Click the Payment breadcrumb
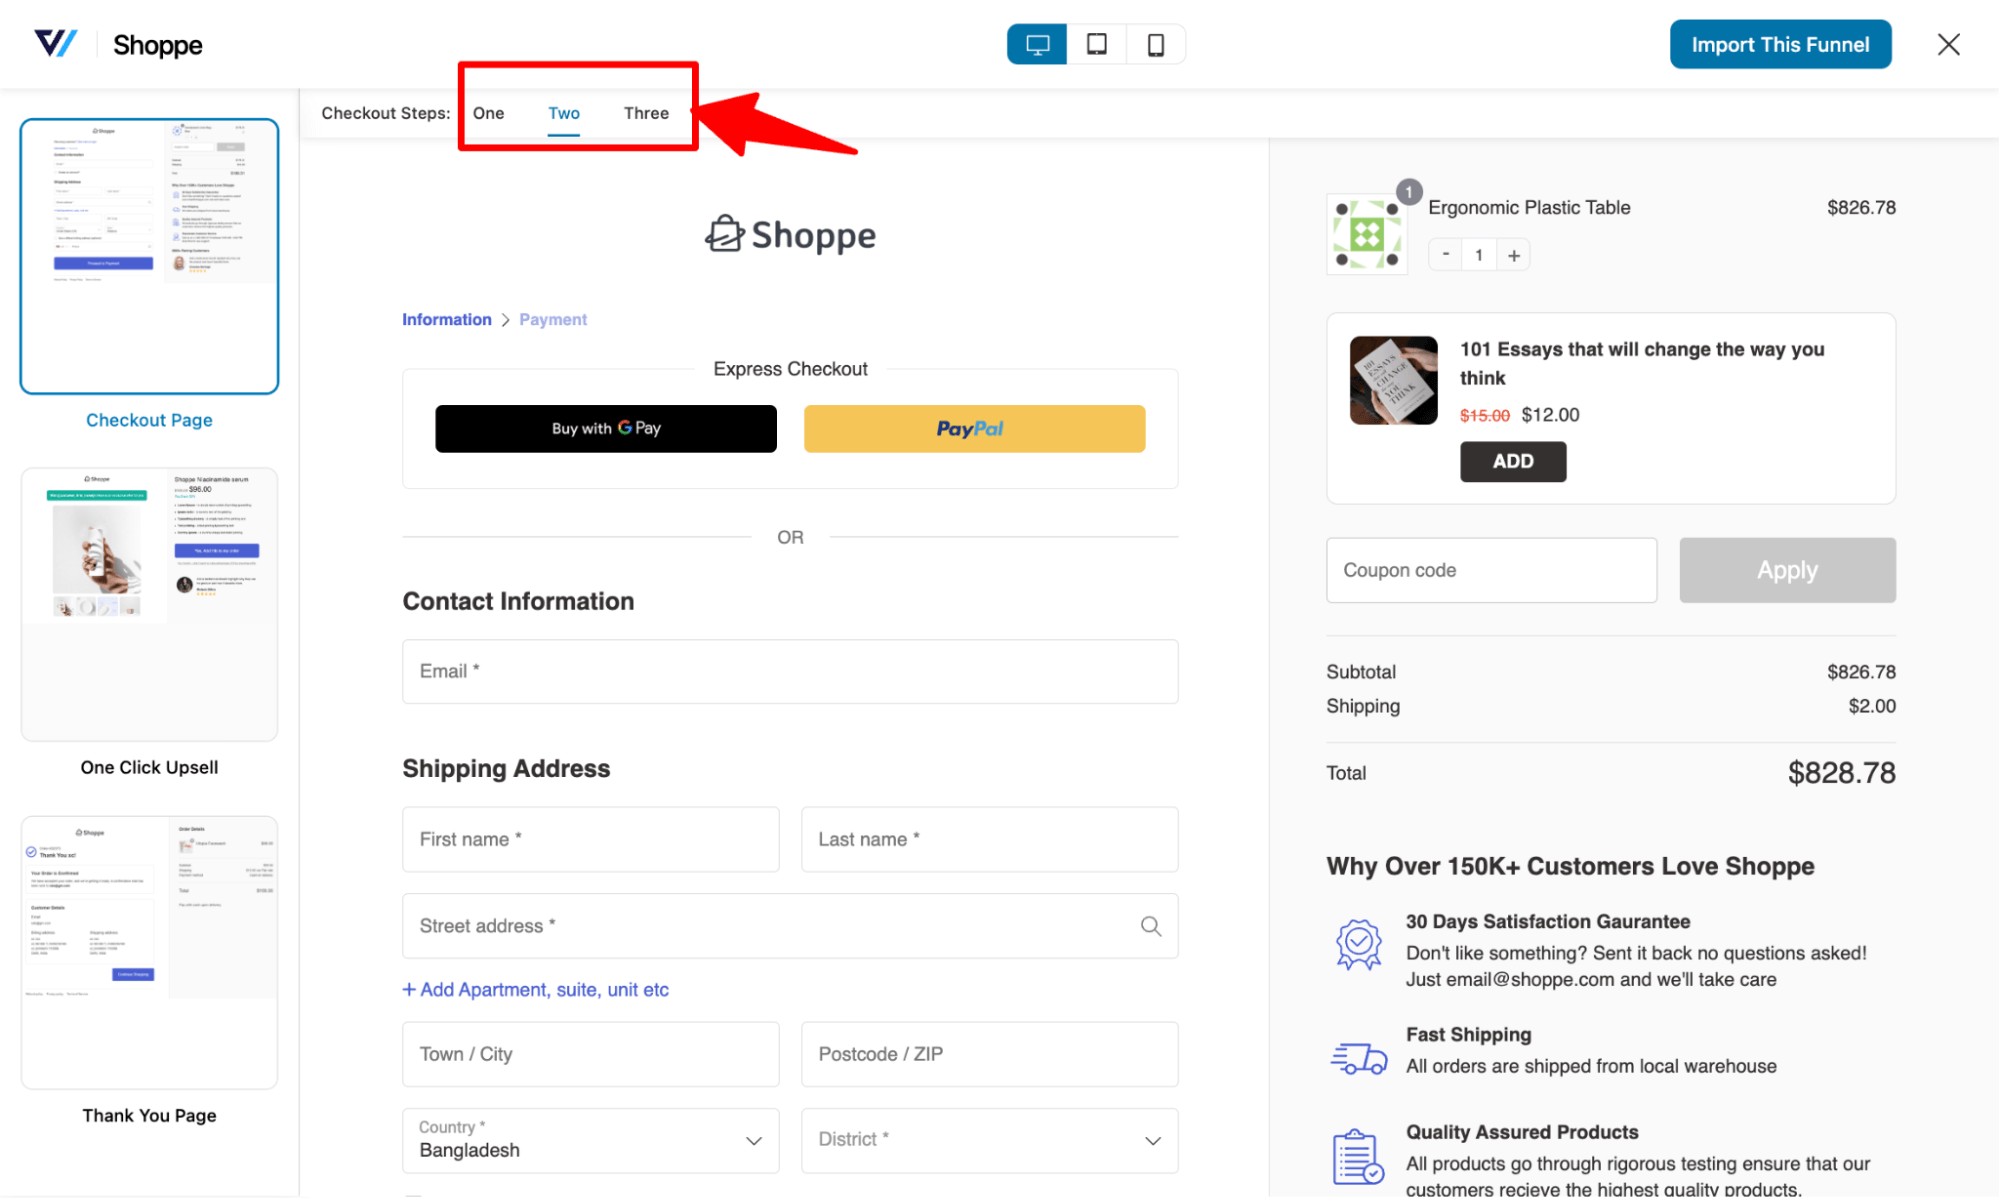 coord(553,320)
